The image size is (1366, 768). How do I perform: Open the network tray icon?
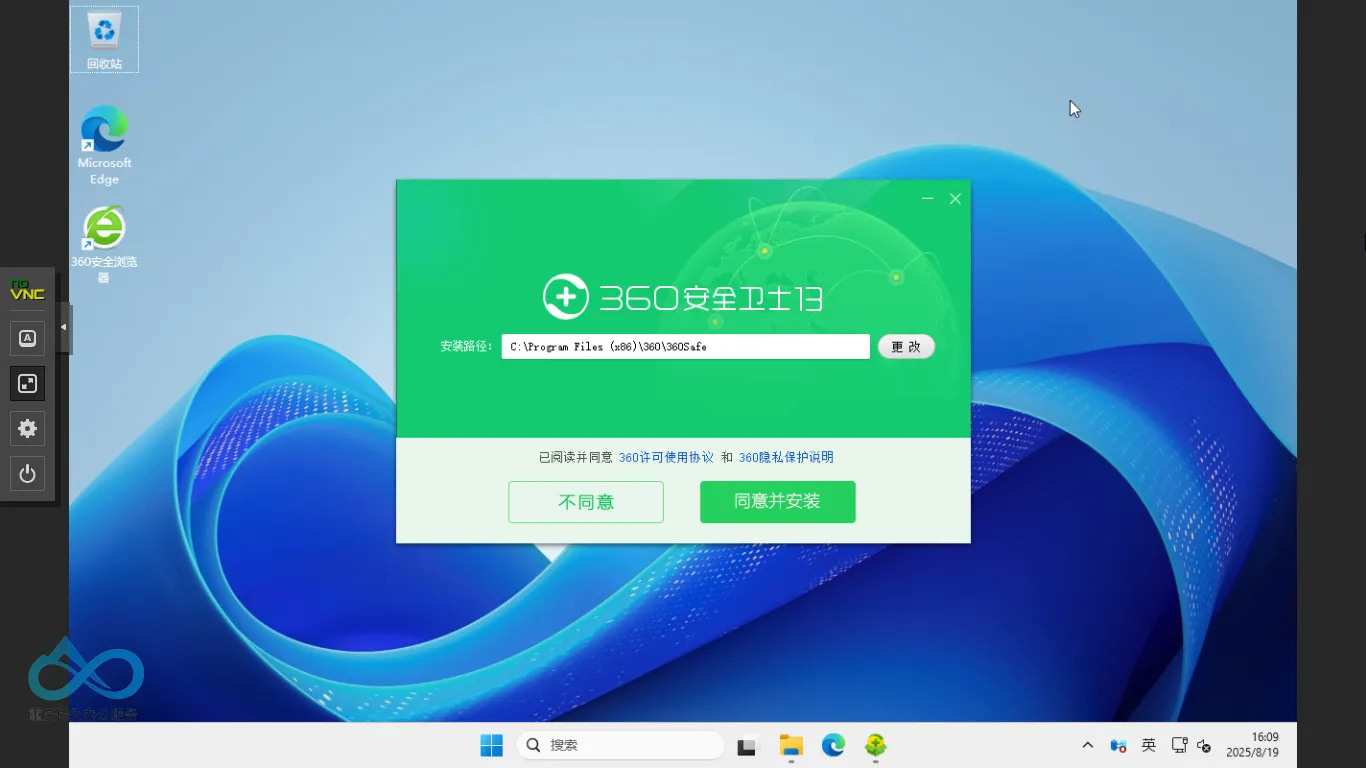tap(1180, 746)
